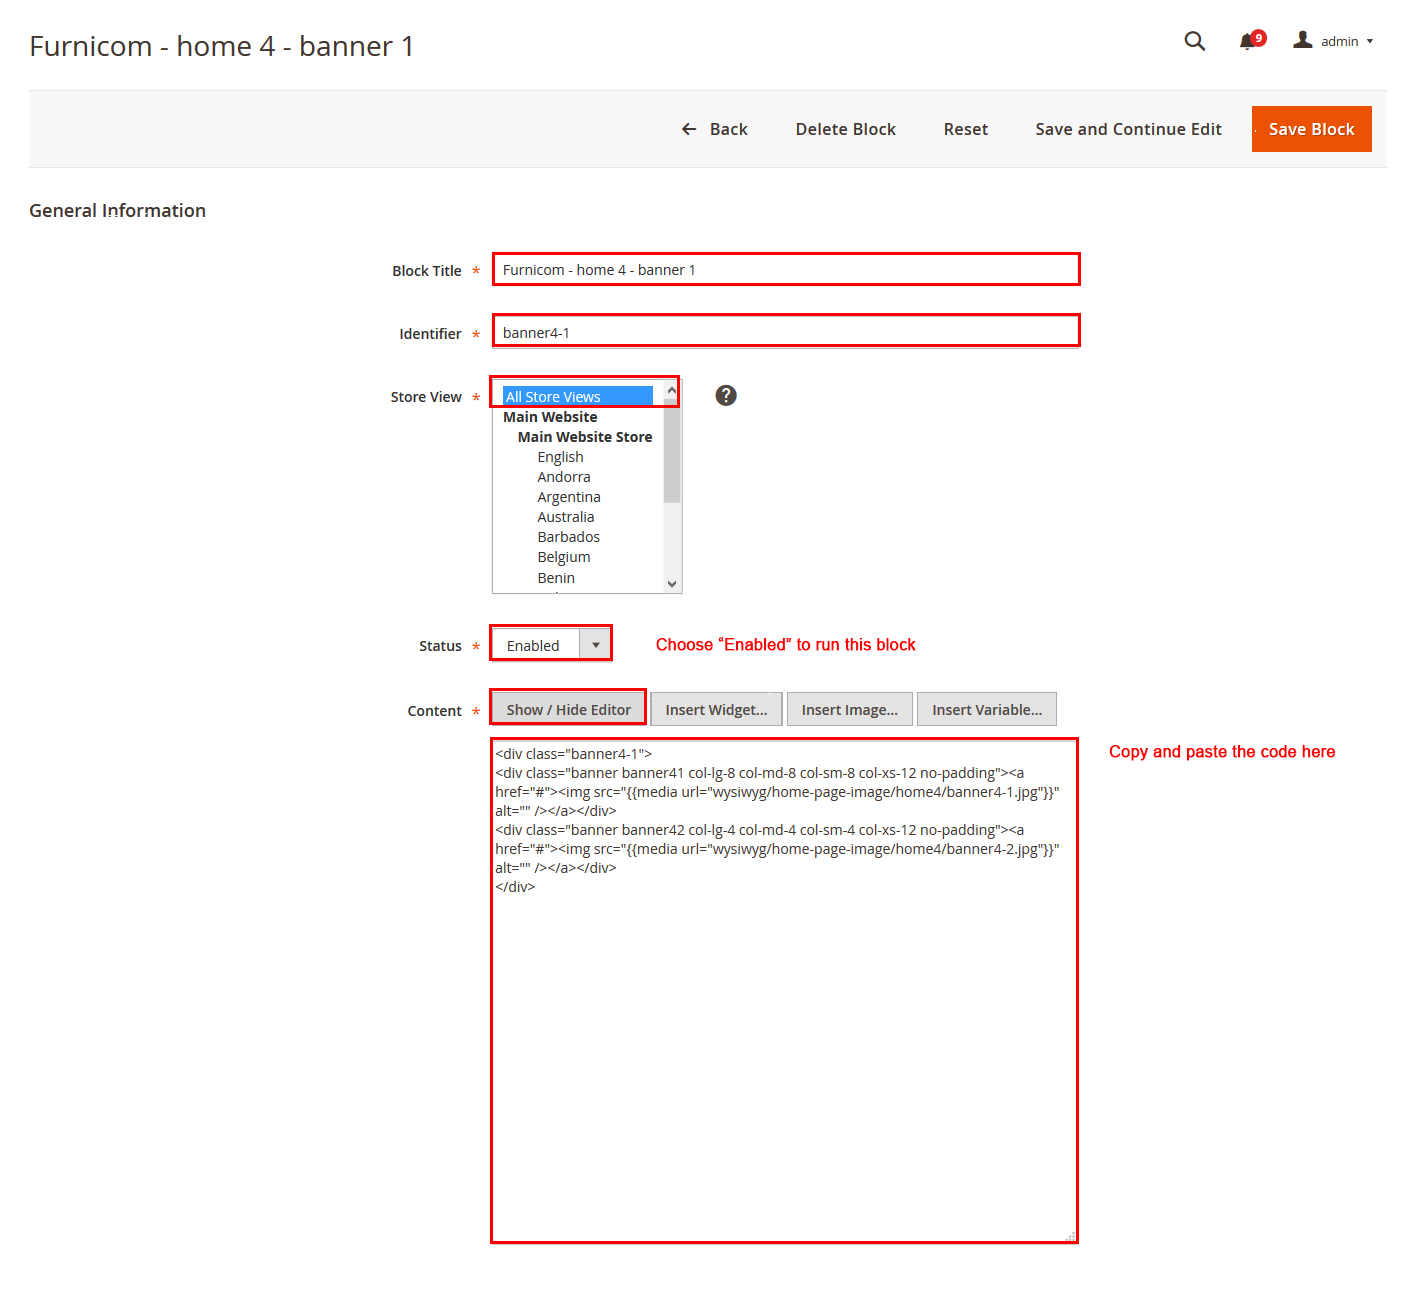Select Barbados store view
Image resolution: width=1406 pixels, height=1303 pixels.
pos(569,537)
